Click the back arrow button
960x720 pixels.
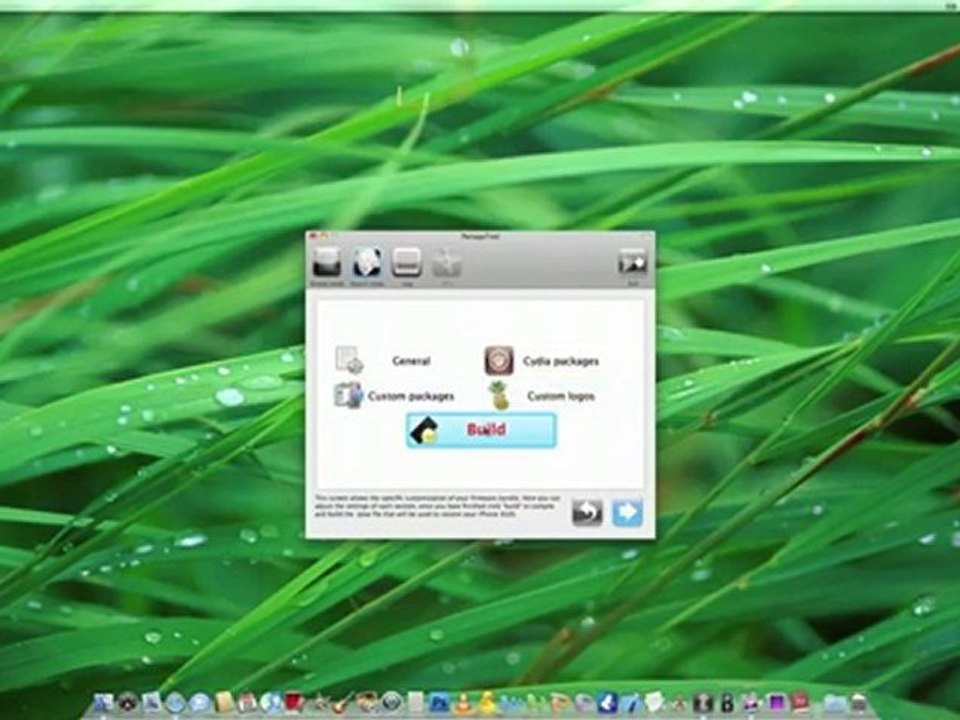587,512
